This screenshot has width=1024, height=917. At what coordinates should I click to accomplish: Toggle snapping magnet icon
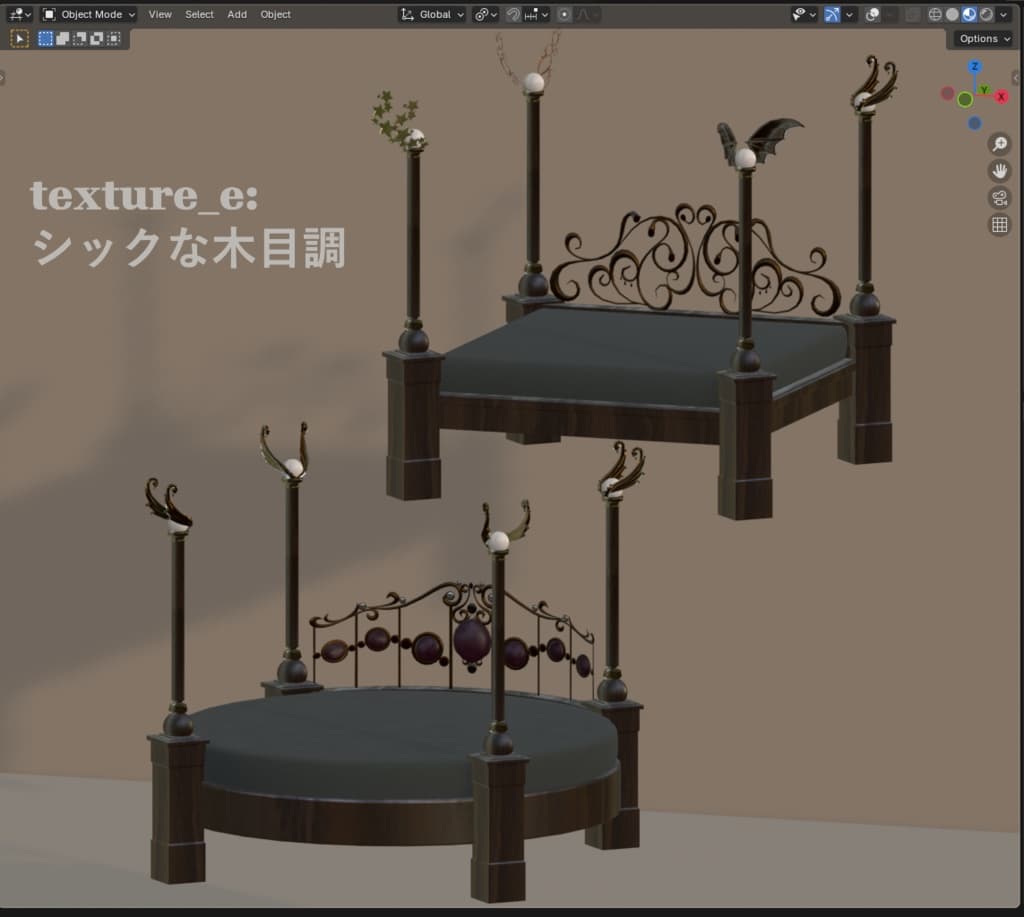pos(513,15)
